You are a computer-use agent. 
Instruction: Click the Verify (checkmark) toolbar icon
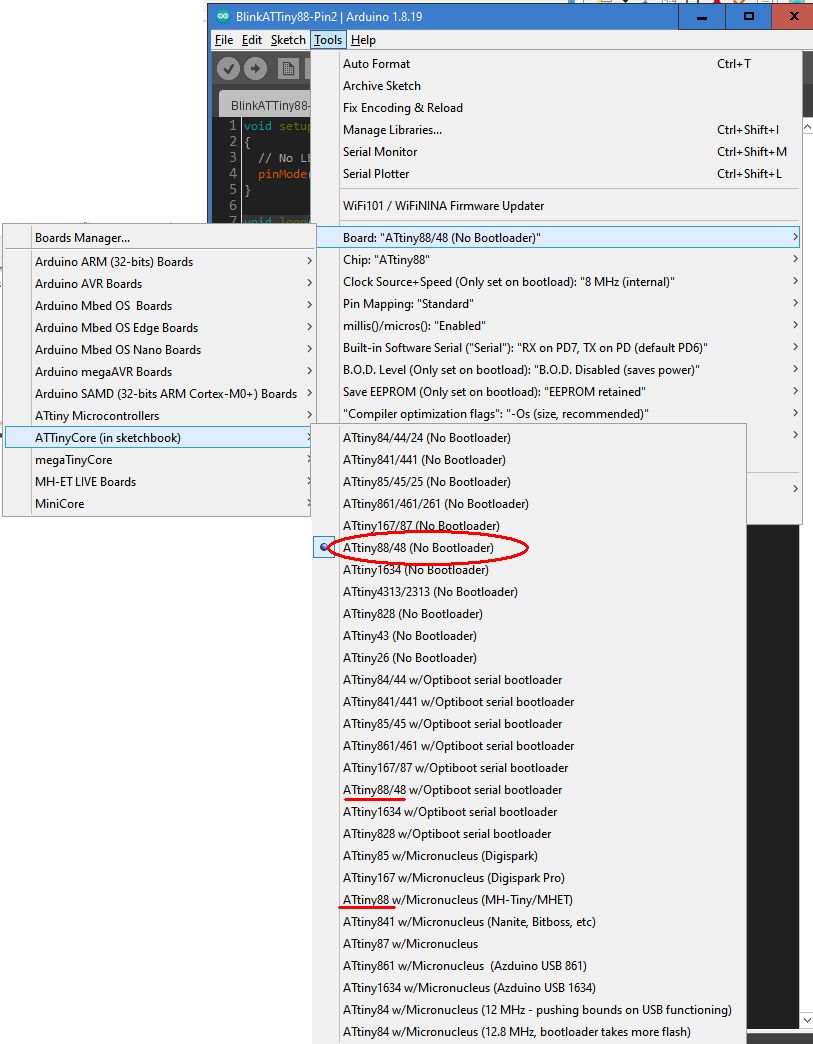tap(227, 68)
